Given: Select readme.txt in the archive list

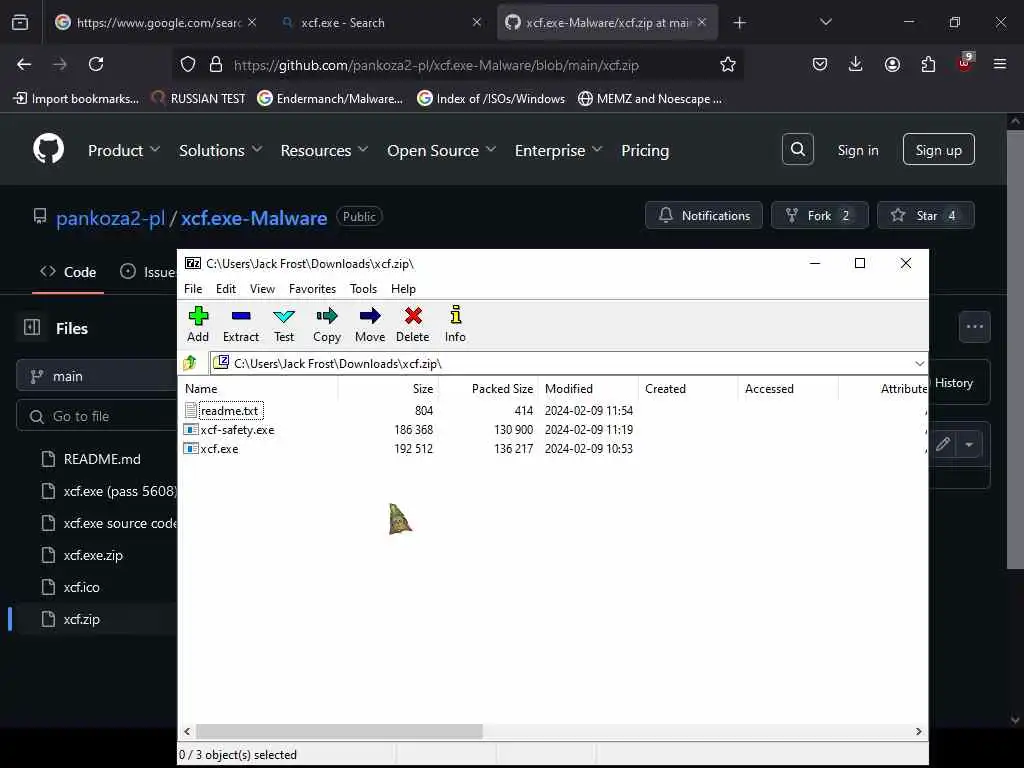Looking at the screenshot, I should click(229, 411).
